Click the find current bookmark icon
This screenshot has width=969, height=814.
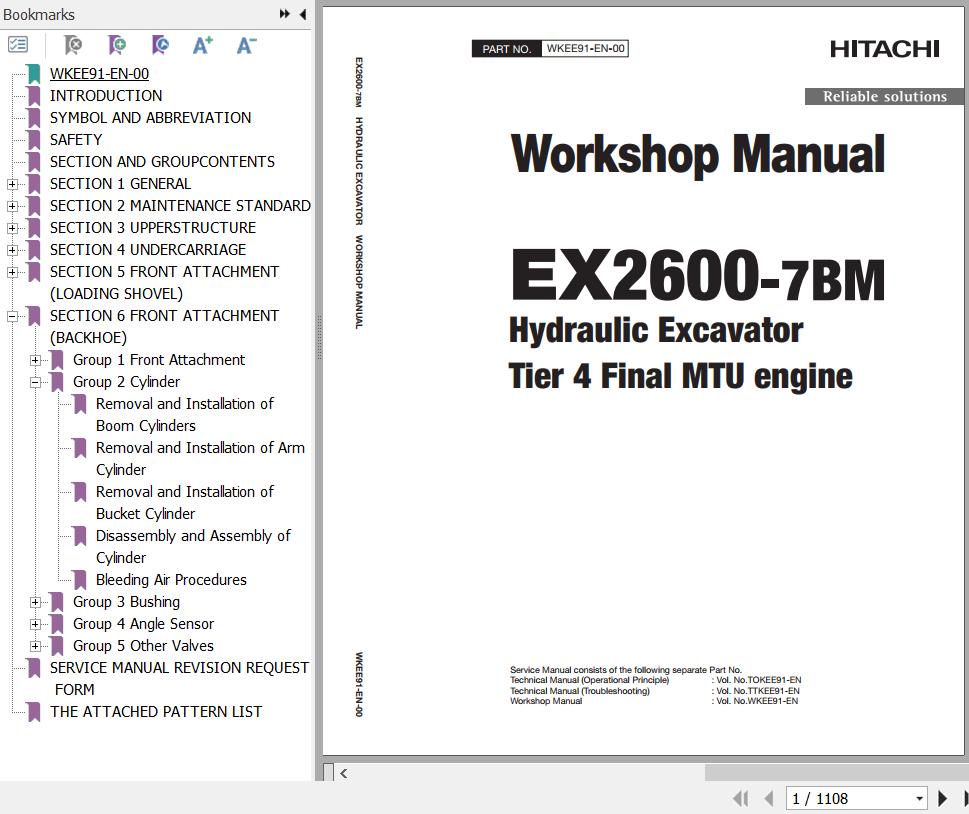point(160,45)
